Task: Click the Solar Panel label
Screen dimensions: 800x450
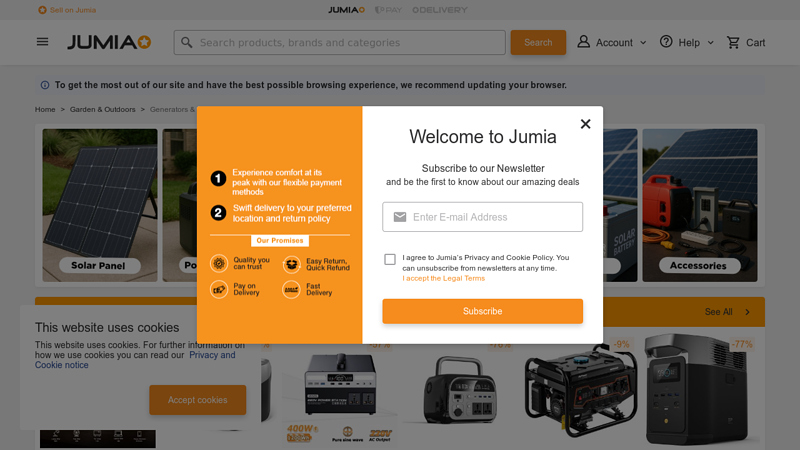Action: tap(98, 265)
